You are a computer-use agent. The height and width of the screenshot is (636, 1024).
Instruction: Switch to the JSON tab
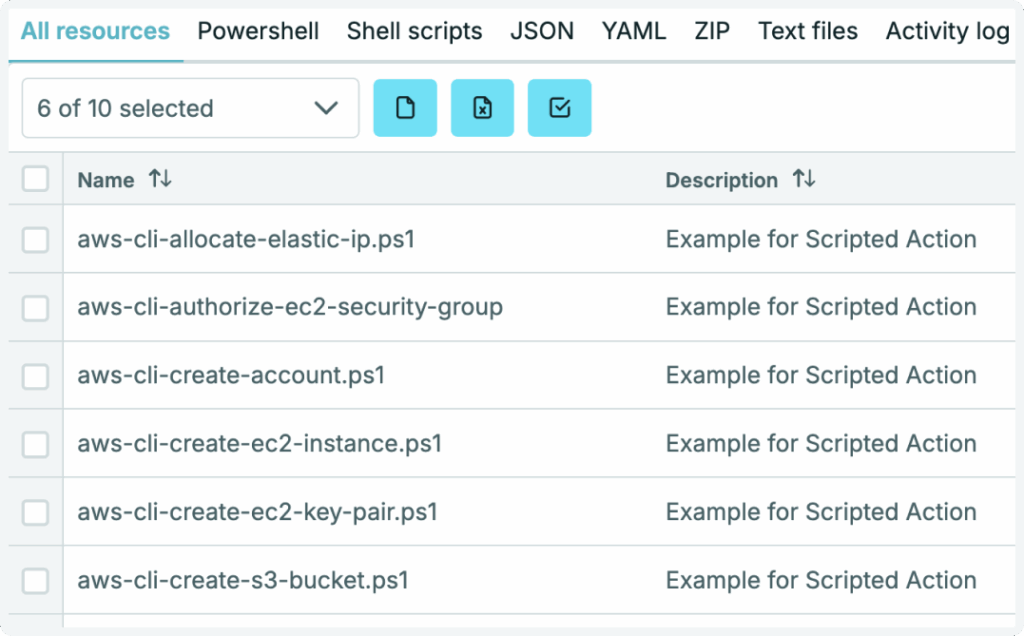click(x=542, y=31)
